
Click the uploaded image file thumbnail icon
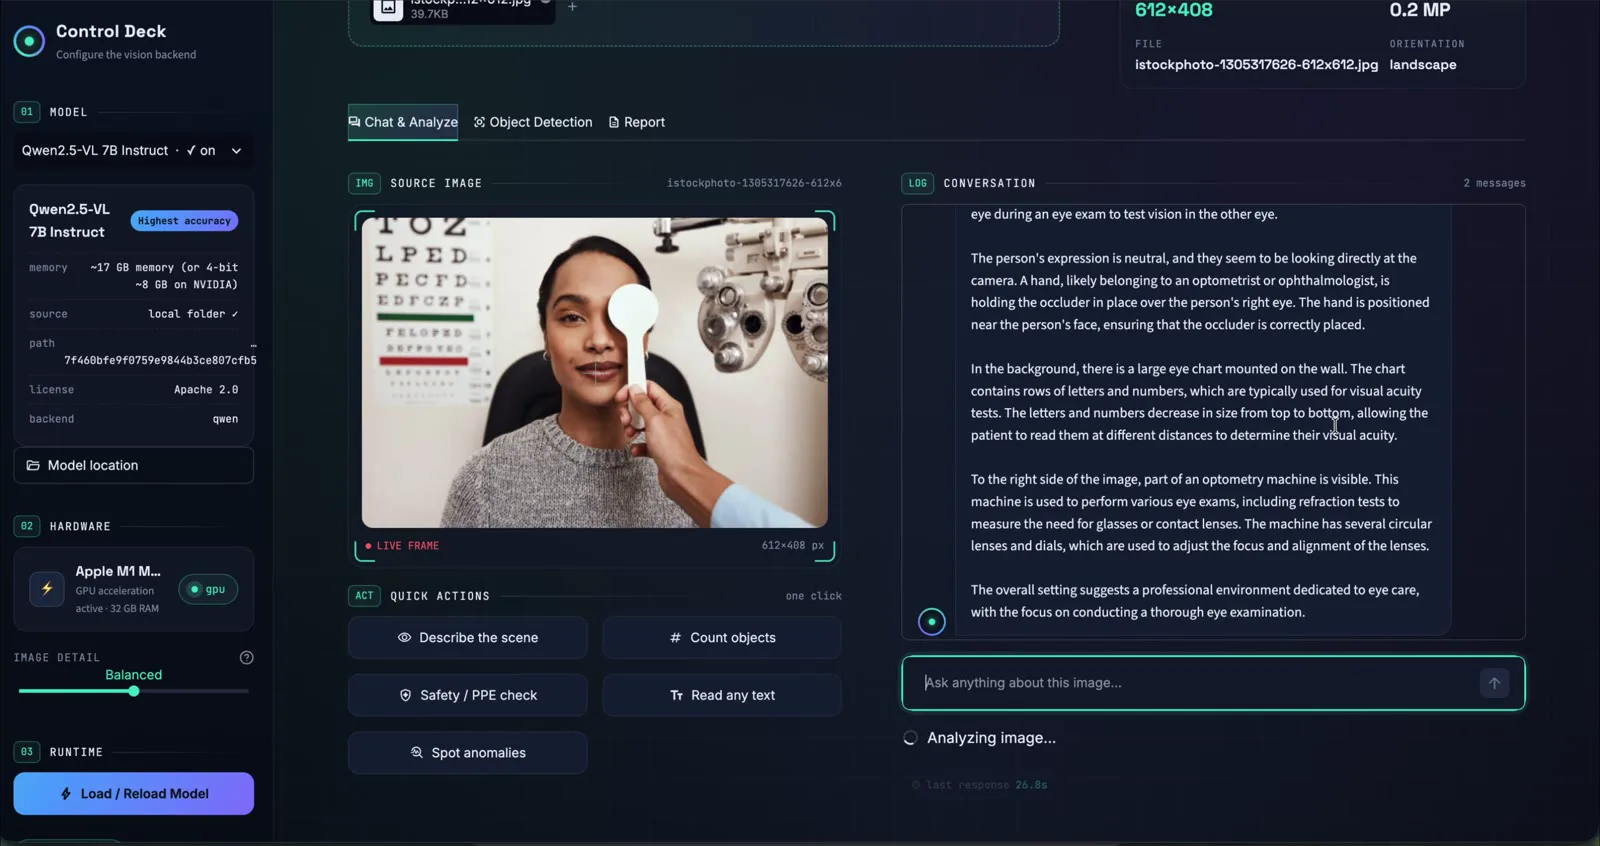[x=388, y=8]
